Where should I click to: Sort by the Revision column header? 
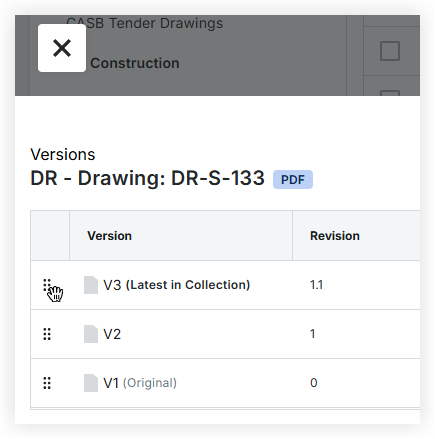tap(335, 236)
